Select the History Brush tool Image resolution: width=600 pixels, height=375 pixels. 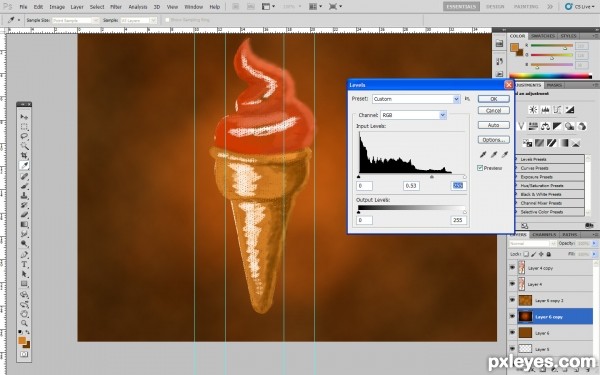tap(24, 205)
